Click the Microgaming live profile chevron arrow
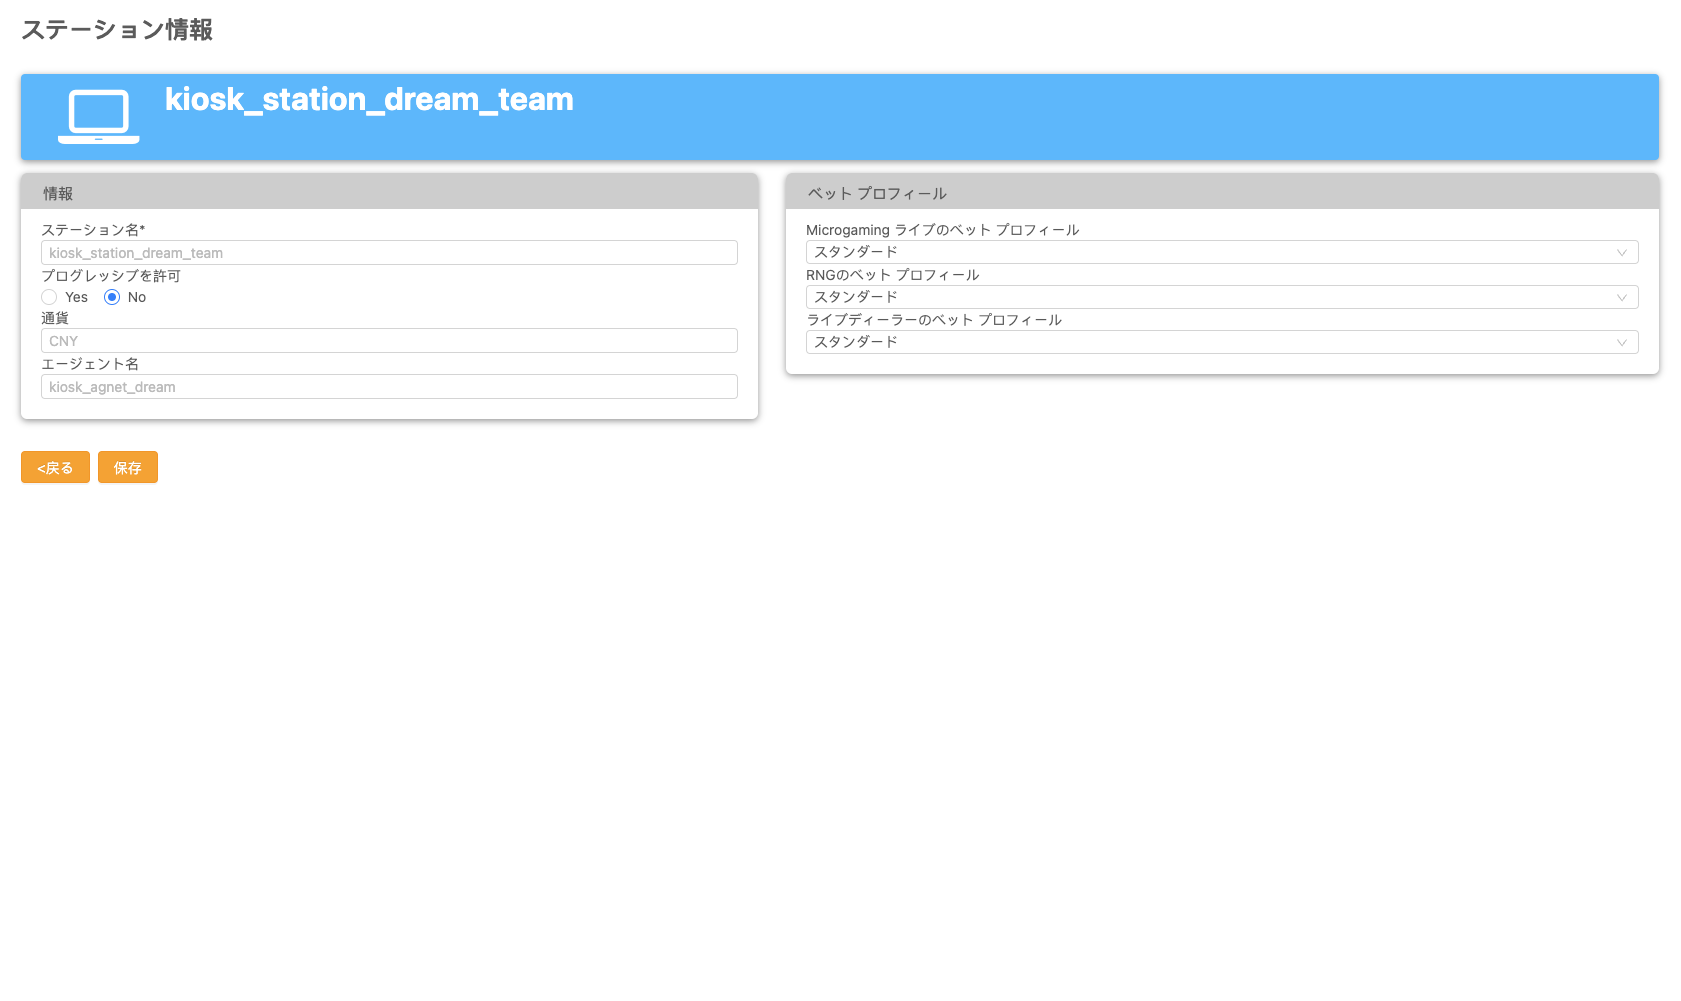 point(1621,253)
